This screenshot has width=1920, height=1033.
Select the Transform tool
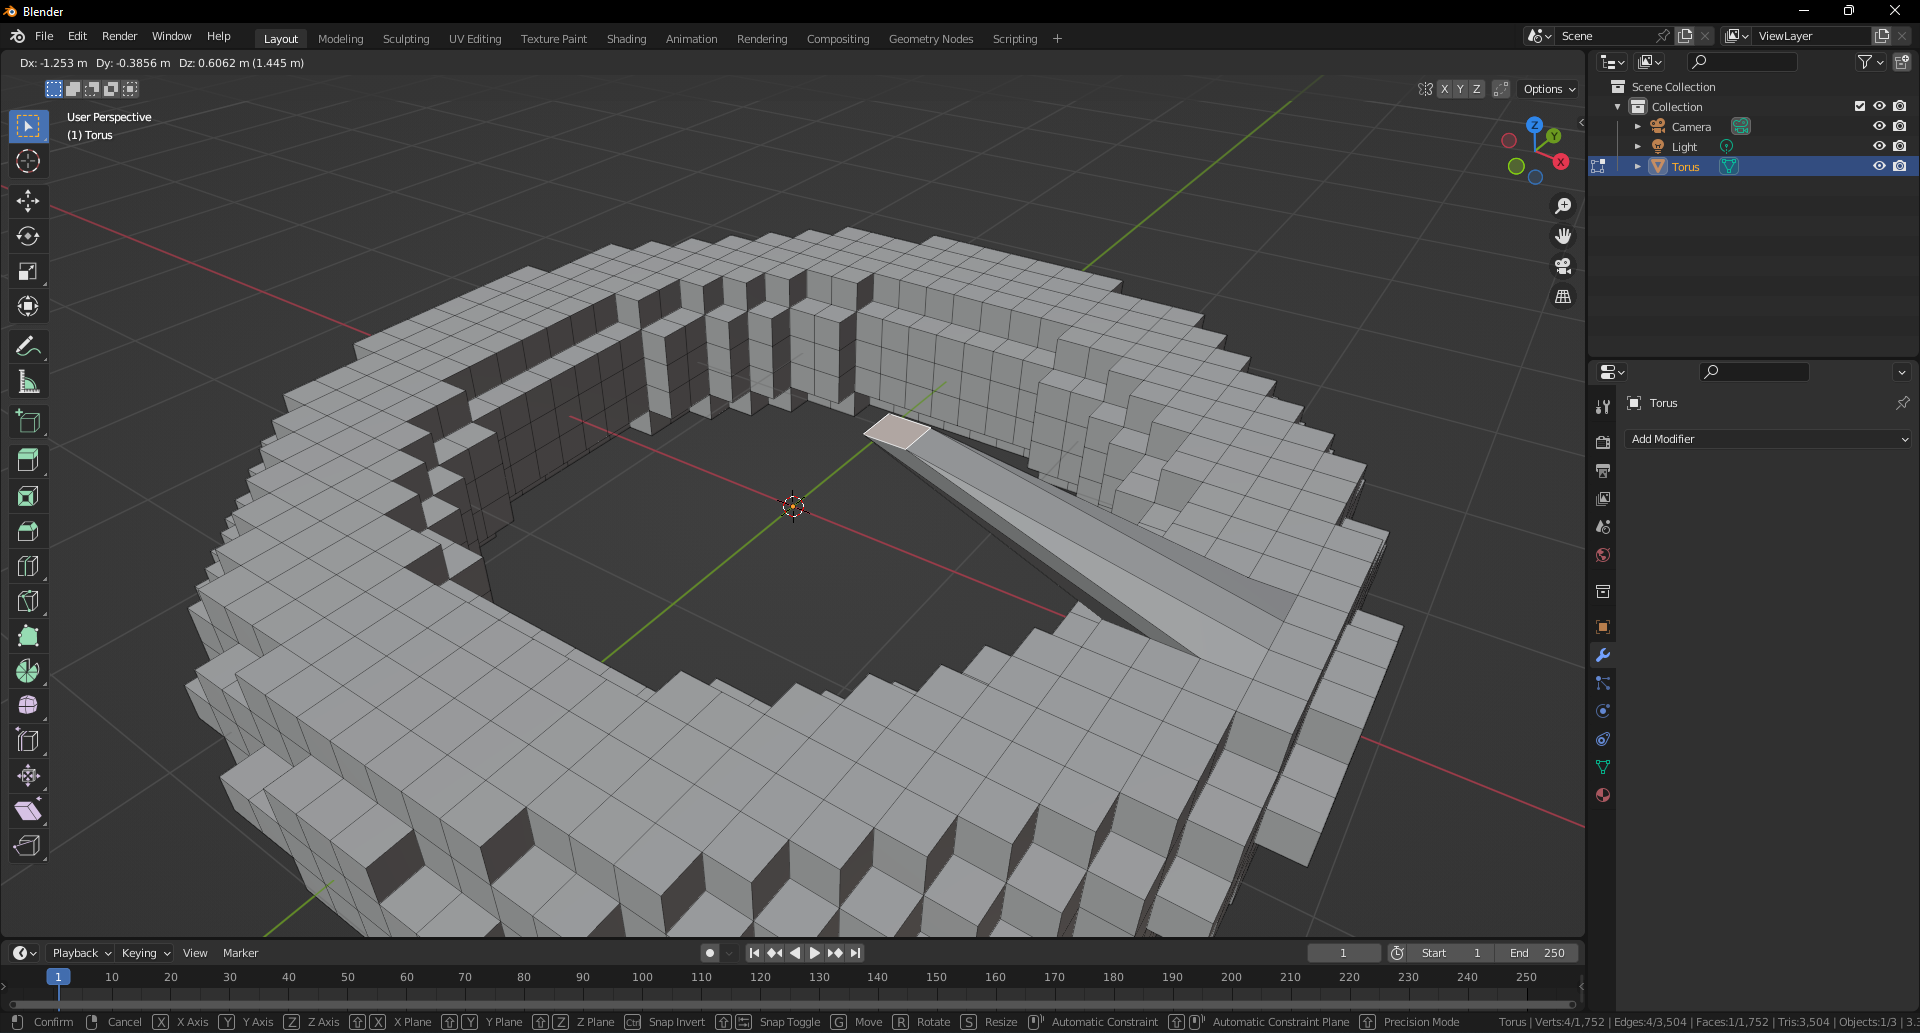28,306
